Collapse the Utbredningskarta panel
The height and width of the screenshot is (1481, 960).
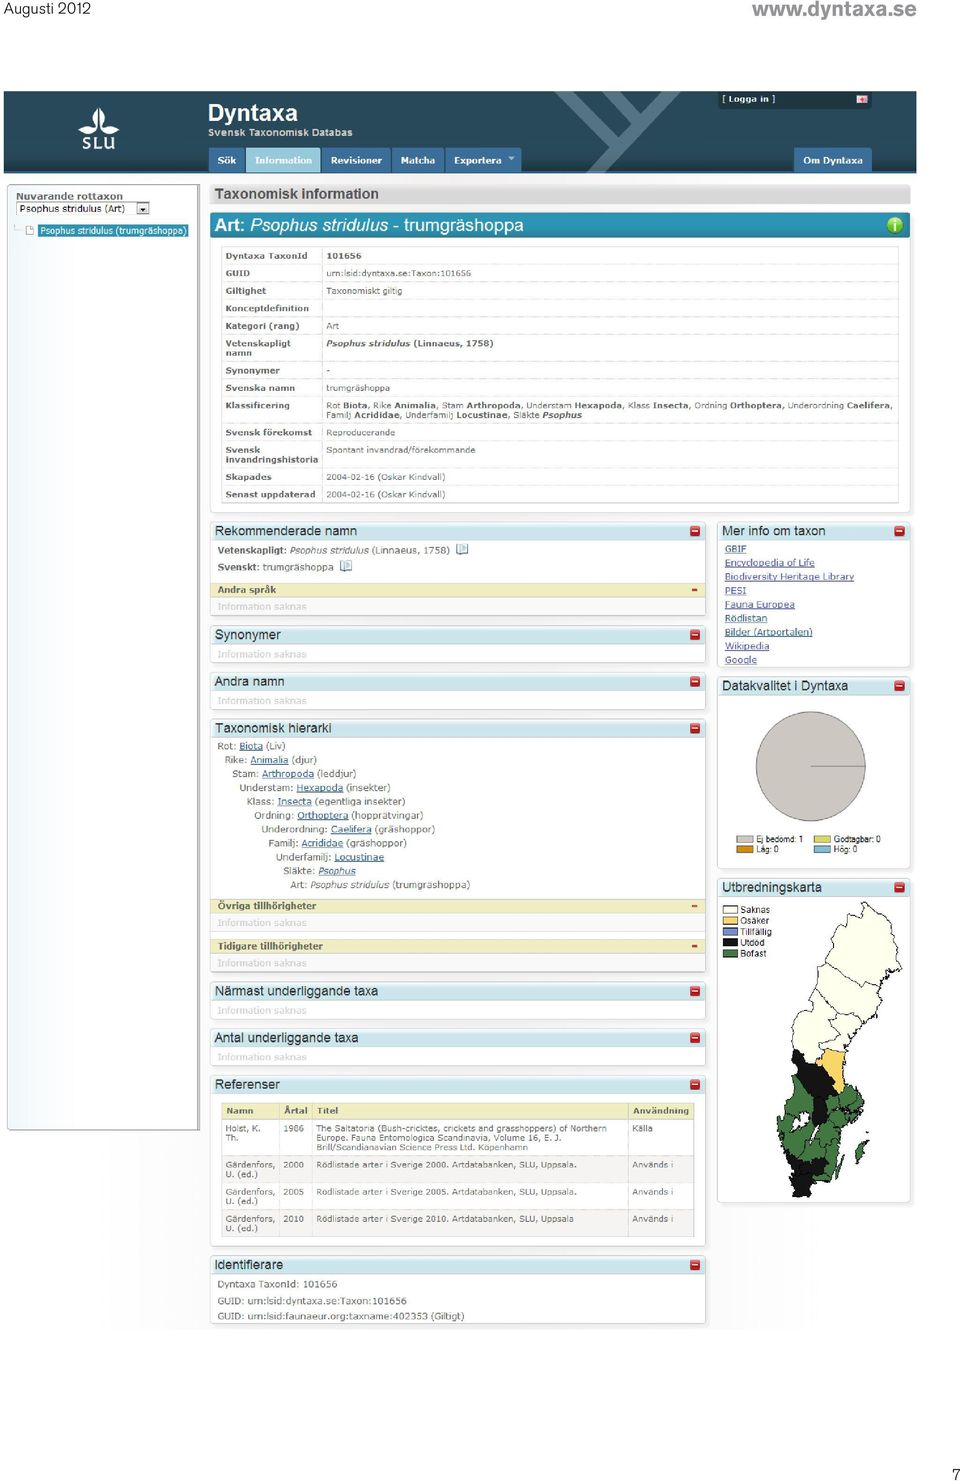(x=899, y=887)
